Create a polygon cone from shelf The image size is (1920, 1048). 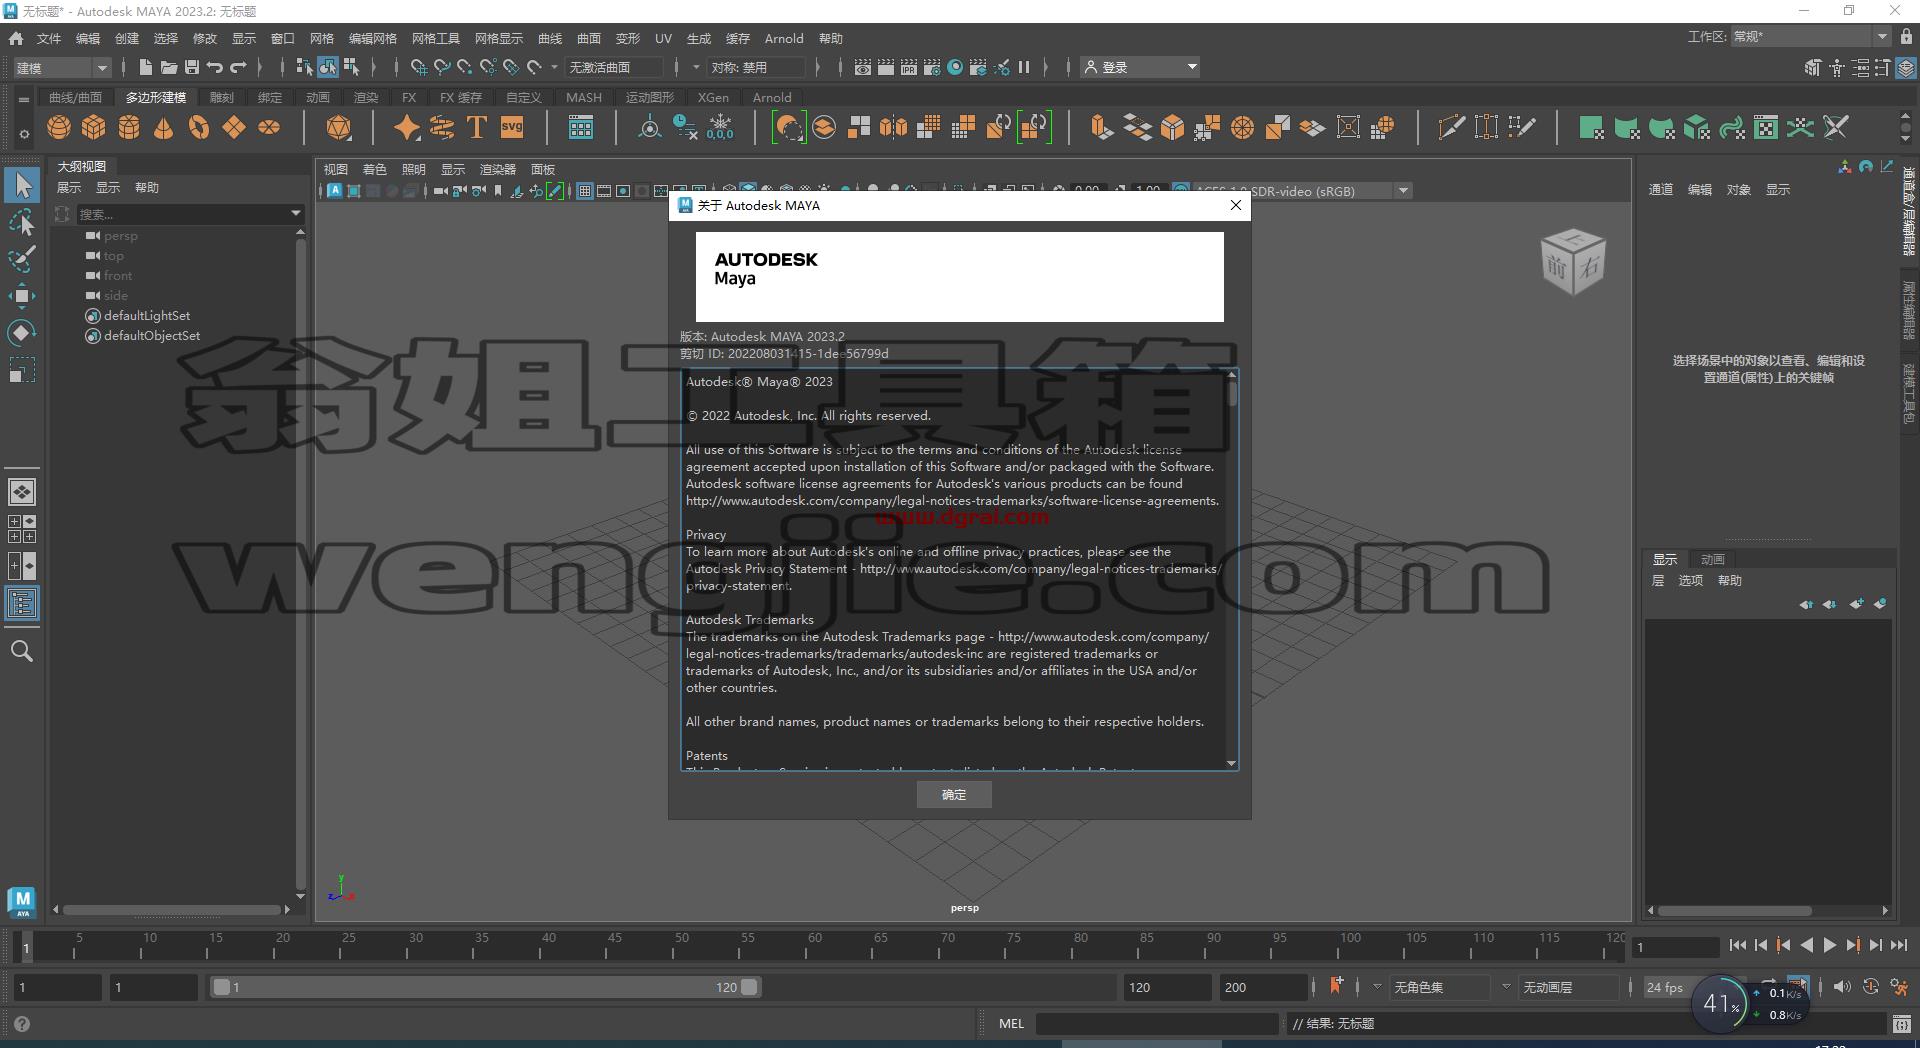pos(164,128)
